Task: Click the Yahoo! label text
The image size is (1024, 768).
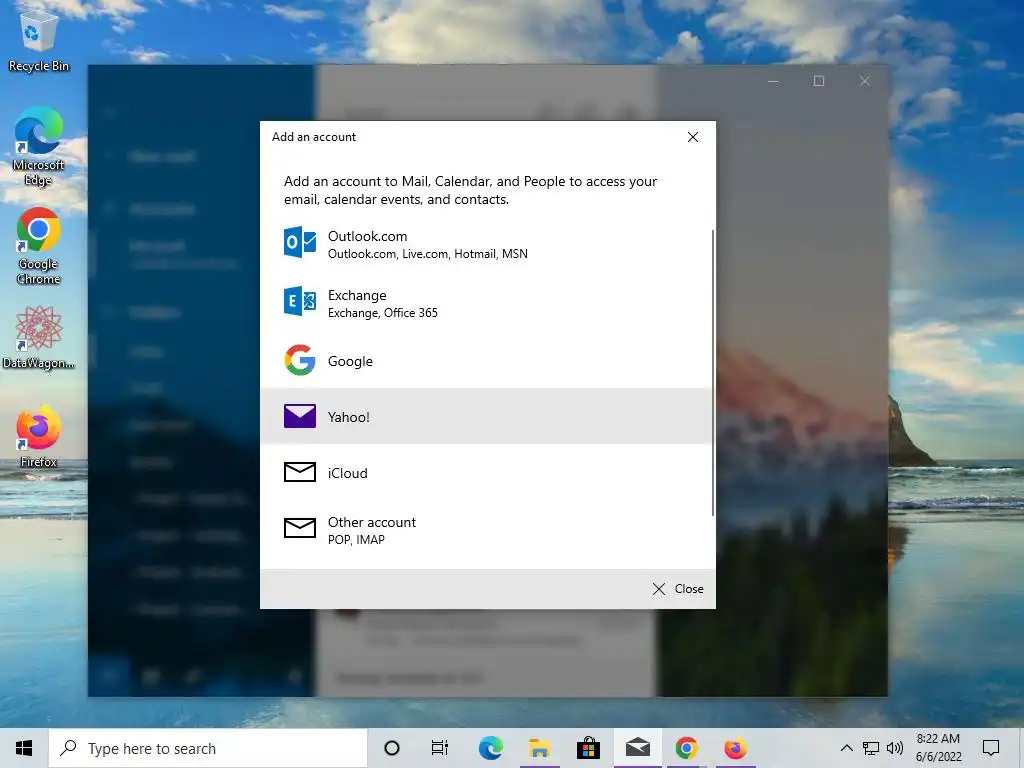Action: 349,417
